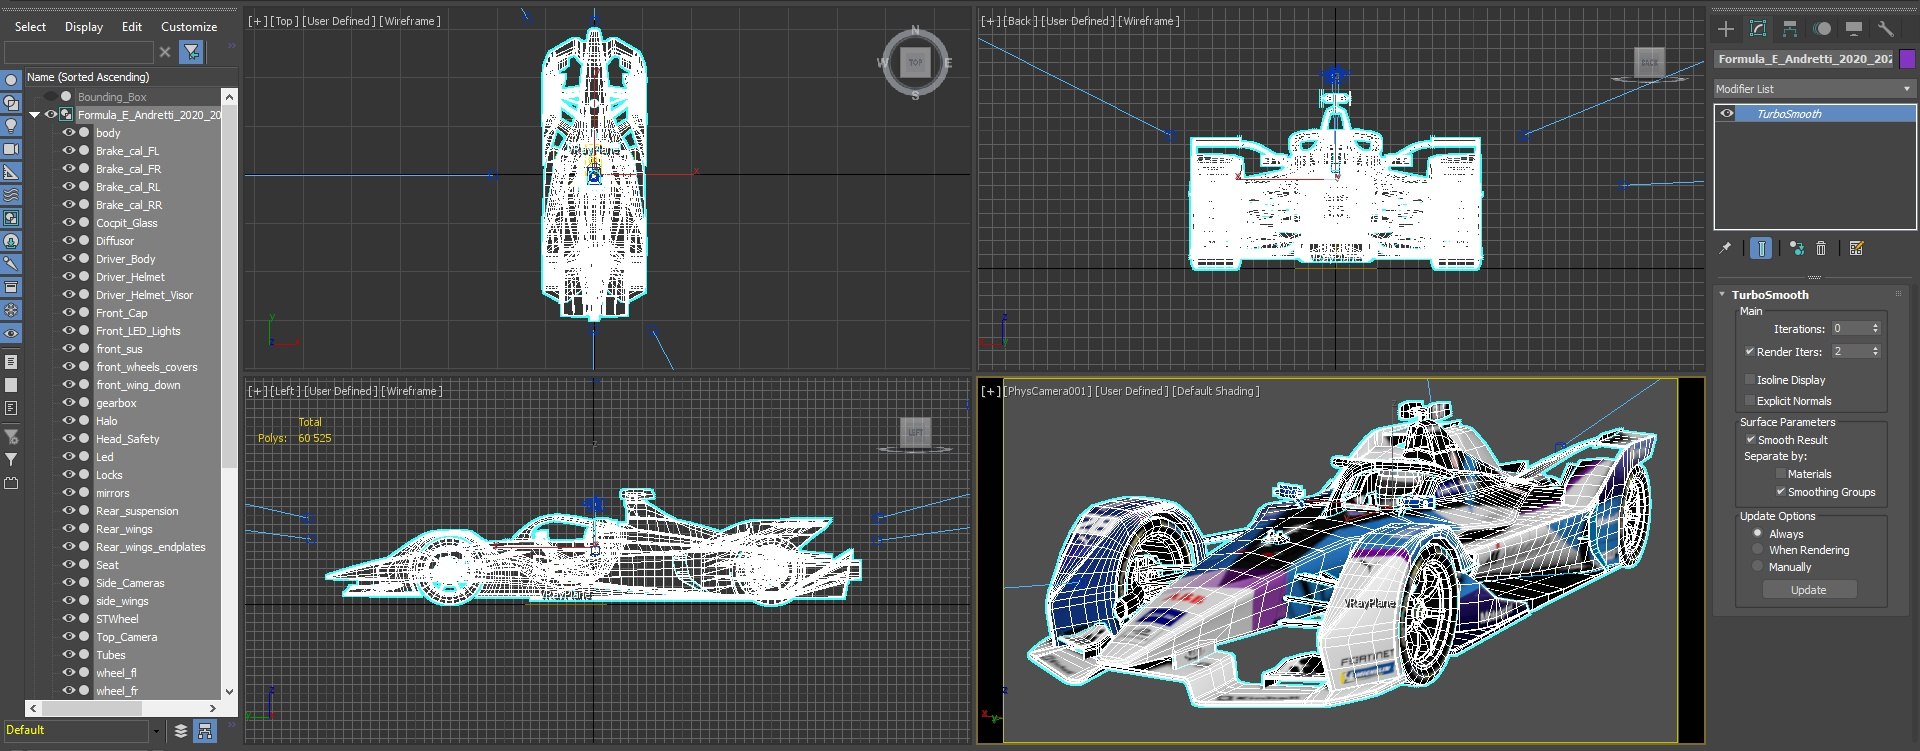Open the Motion command panel tab
This screenshot has height=751, width=1920.
pyautogui.click(x=1822, y=29)
